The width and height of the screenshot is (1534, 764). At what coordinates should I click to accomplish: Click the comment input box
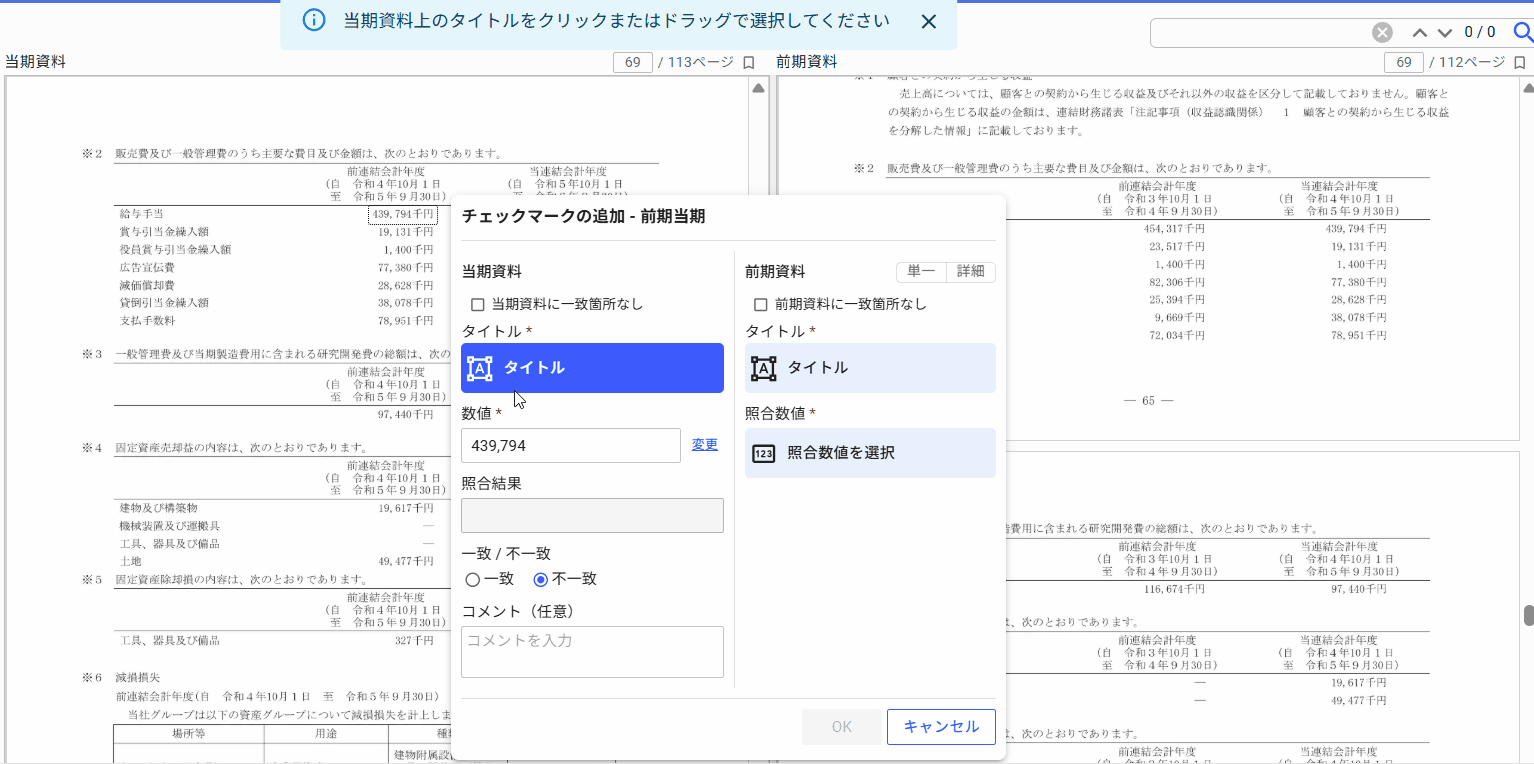coord(592,652)
